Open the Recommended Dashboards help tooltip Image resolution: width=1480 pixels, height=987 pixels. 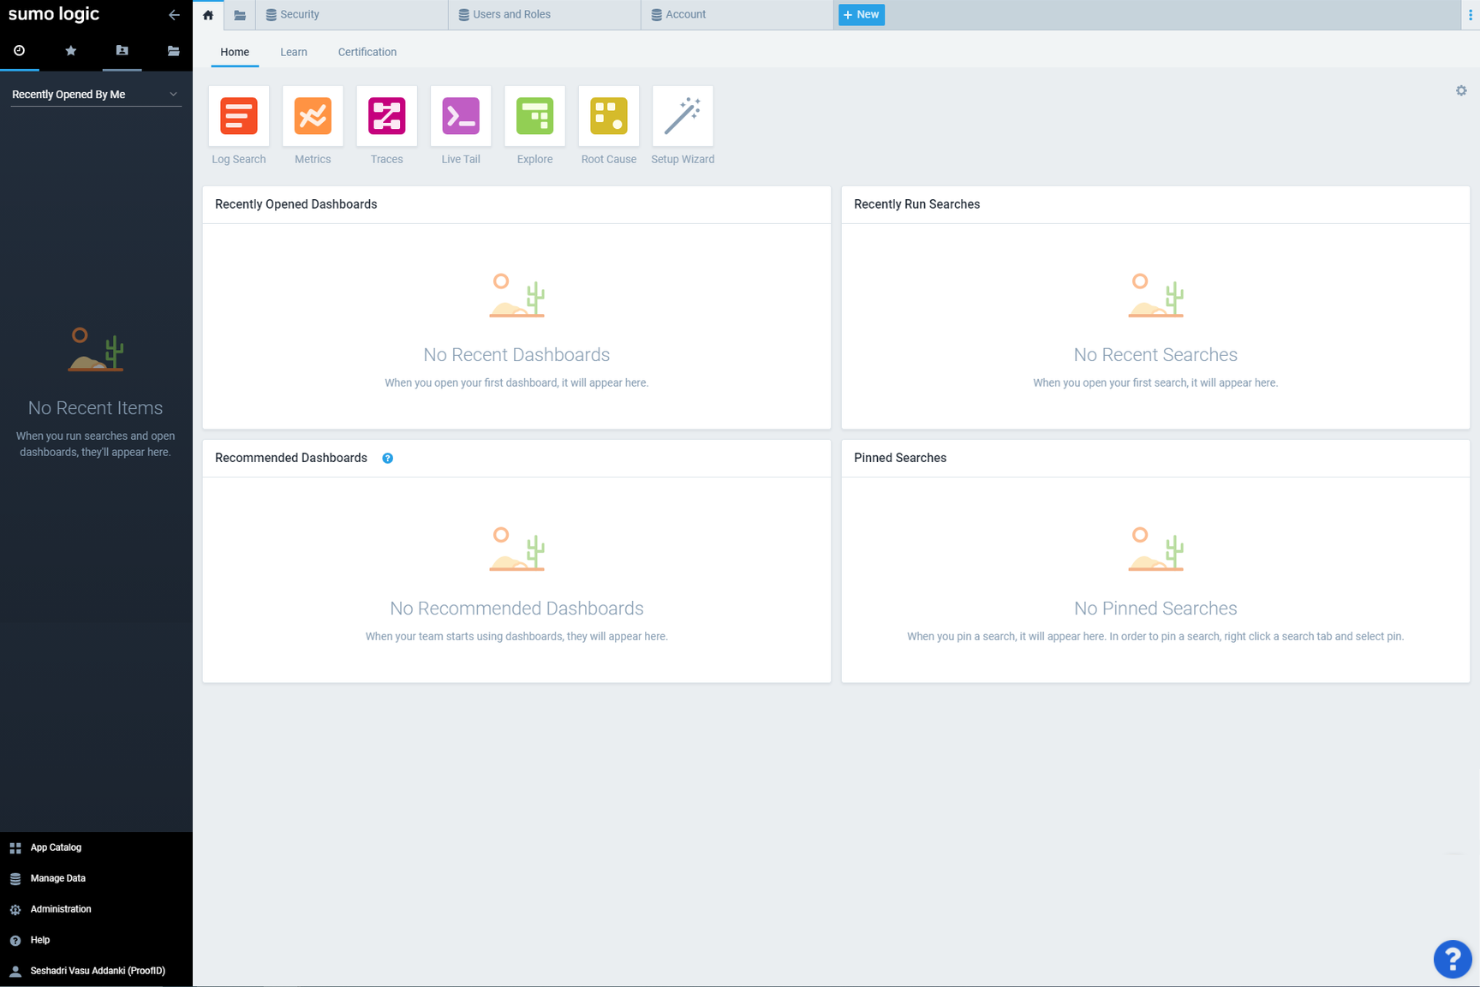[x=387, y=458]
